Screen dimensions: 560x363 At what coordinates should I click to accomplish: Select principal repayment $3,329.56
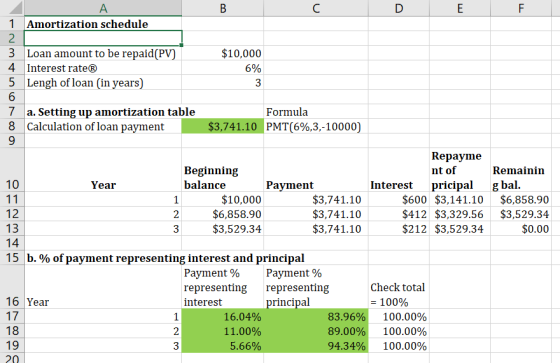(x=460, y=214)
